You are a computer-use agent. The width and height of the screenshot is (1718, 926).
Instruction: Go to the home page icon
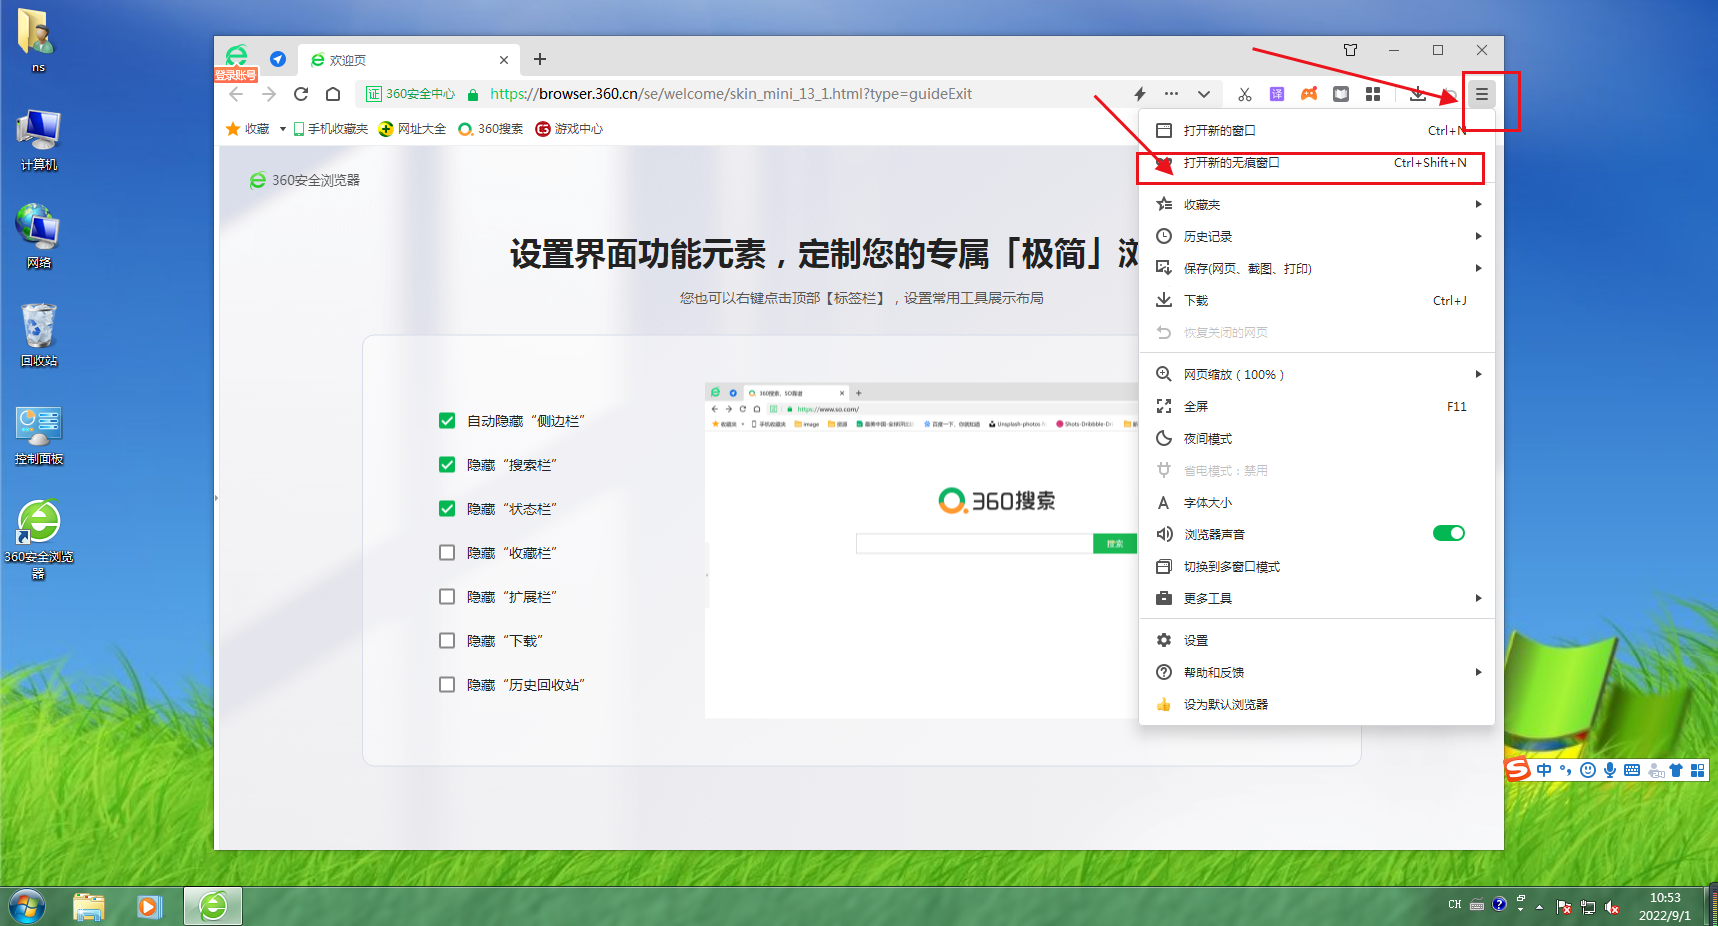tap(333, 94)
